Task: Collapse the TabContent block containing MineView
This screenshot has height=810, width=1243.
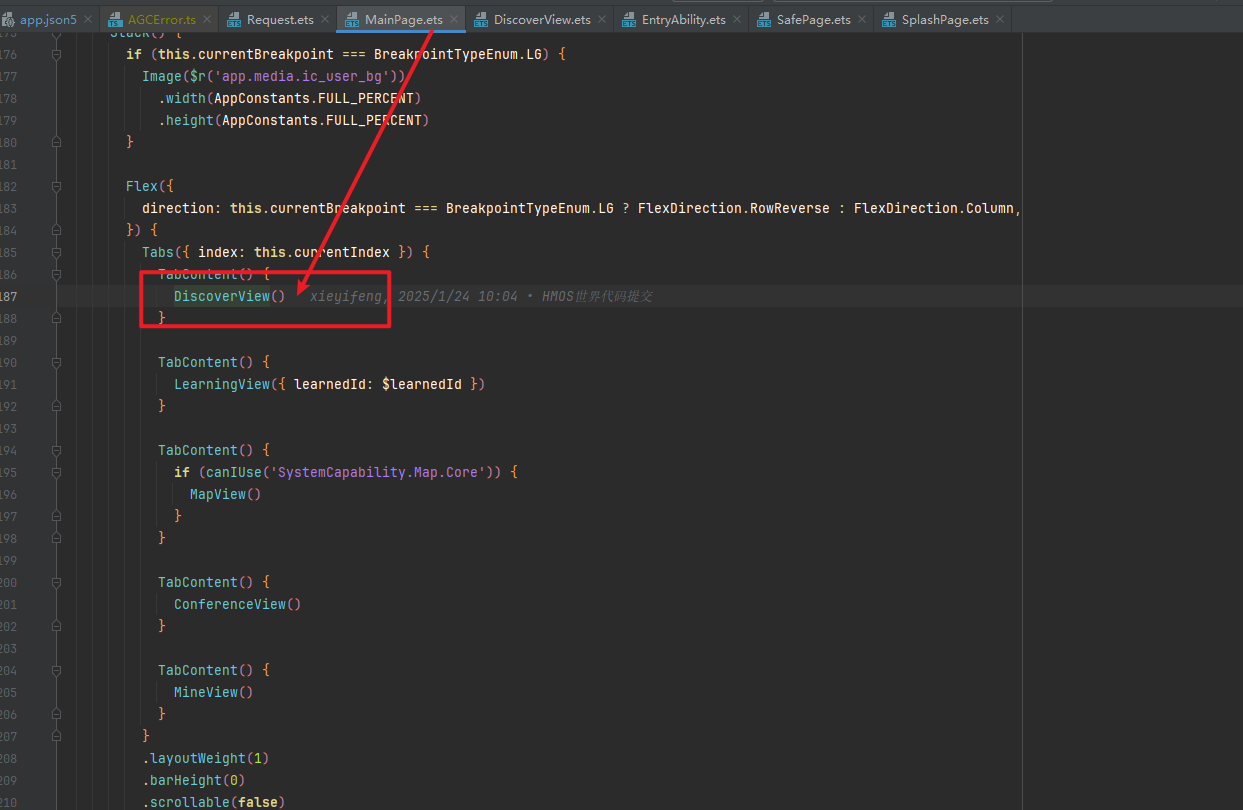Action: (56, 671)
